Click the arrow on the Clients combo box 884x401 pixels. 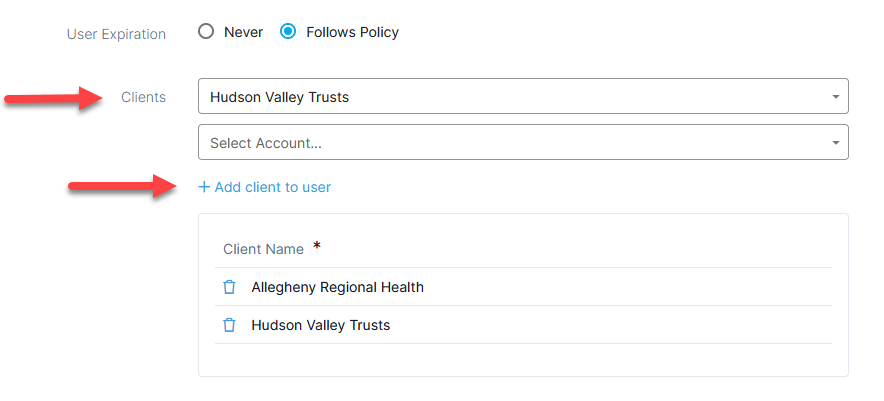coord(836,97)
